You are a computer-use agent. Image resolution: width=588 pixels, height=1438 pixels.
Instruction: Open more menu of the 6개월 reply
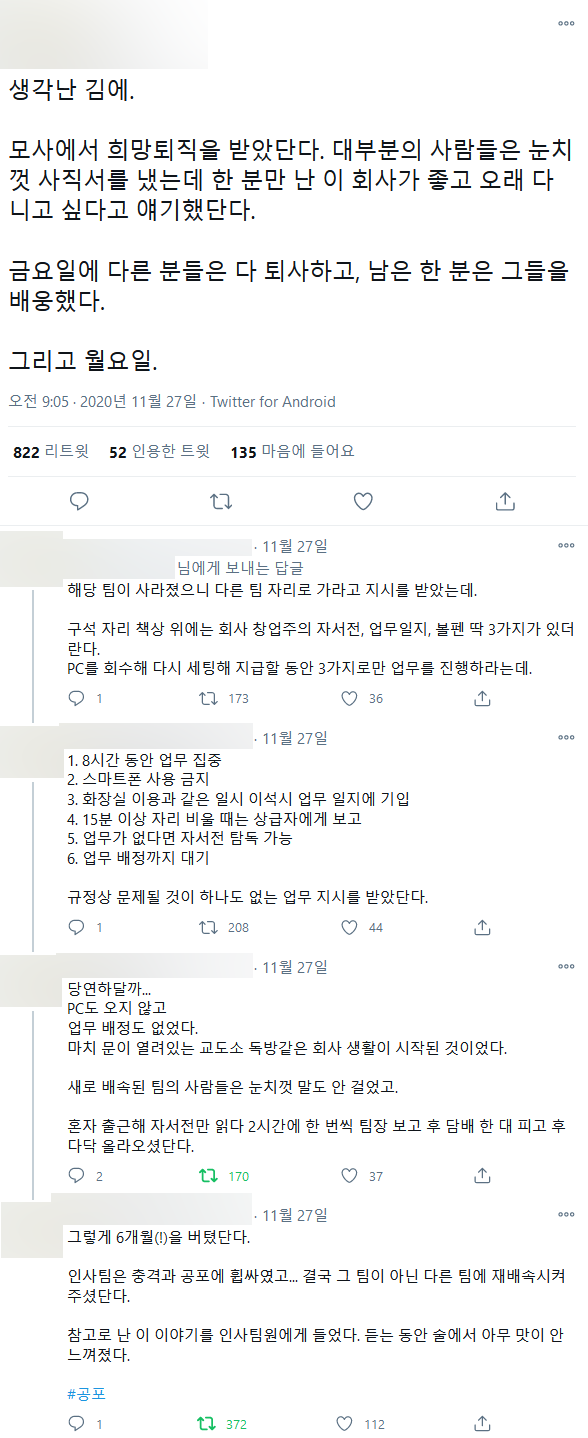566,1215
